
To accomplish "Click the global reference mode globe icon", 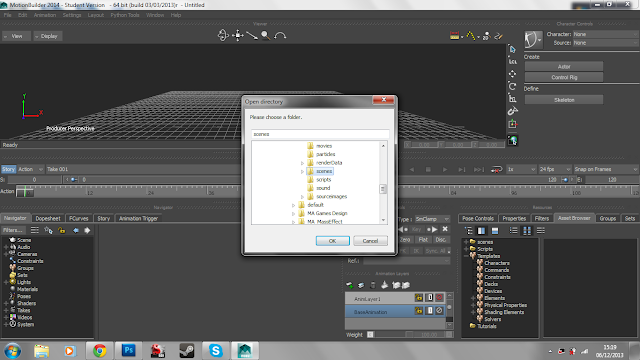I will [513, 140].
